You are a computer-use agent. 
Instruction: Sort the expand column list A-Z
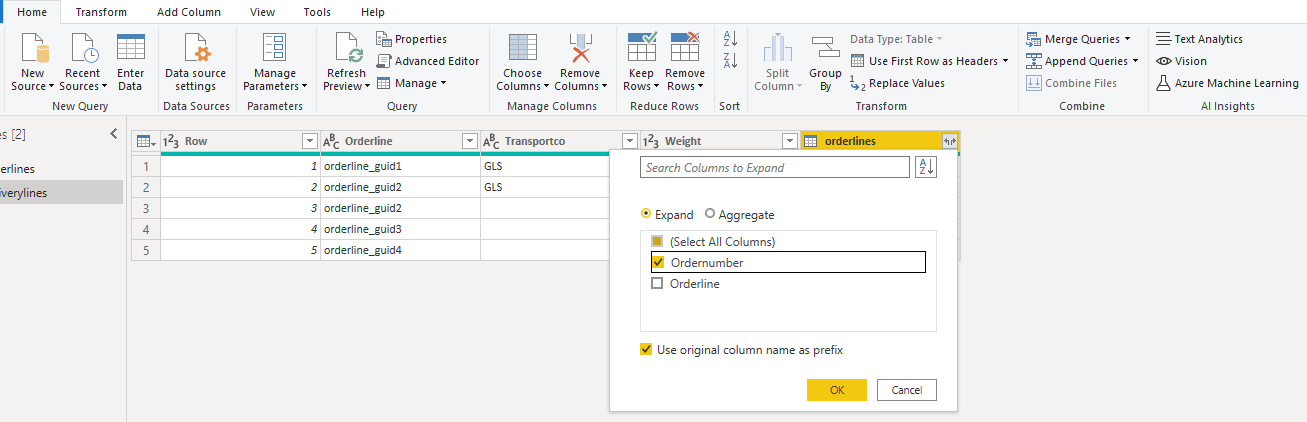click(x=925, y=168)
